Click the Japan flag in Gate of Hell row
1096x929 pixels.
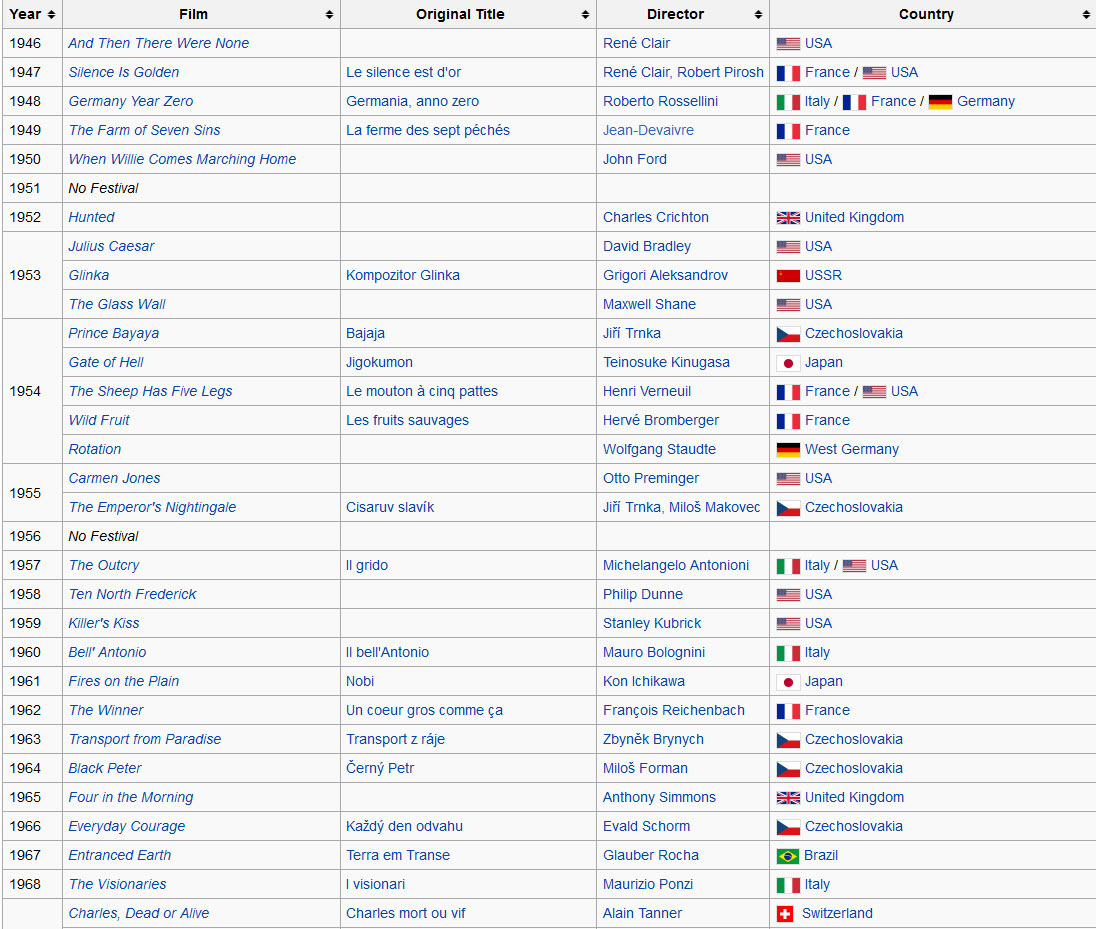click(788, 363)
